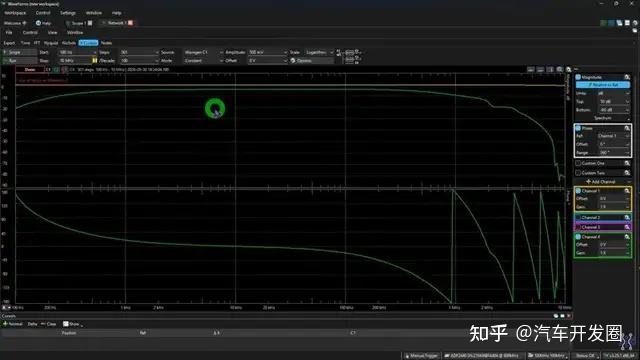640x360 pixels.
Task: Expand the Amplitude 500 mV dropdown
Action: [x=268, y=52]
